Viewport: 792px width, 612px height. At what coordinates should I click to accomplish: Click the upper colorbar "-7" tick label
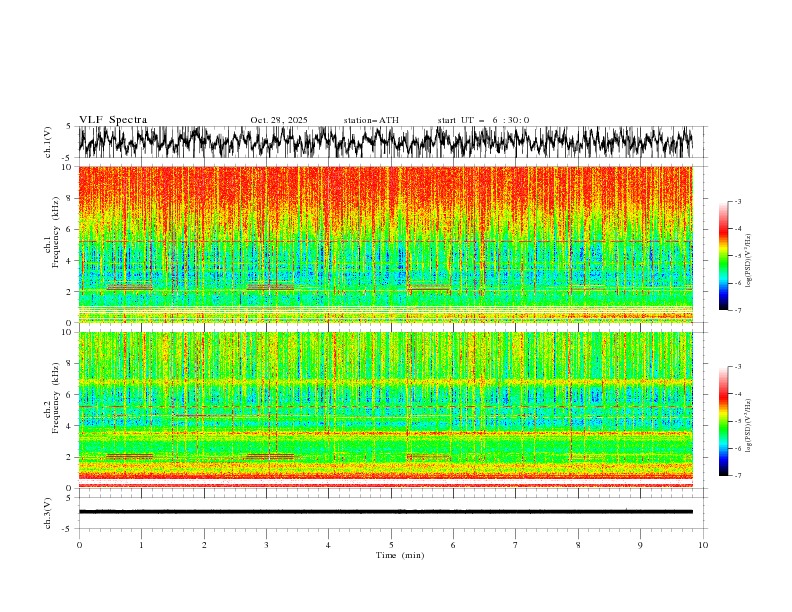point(737,310)
